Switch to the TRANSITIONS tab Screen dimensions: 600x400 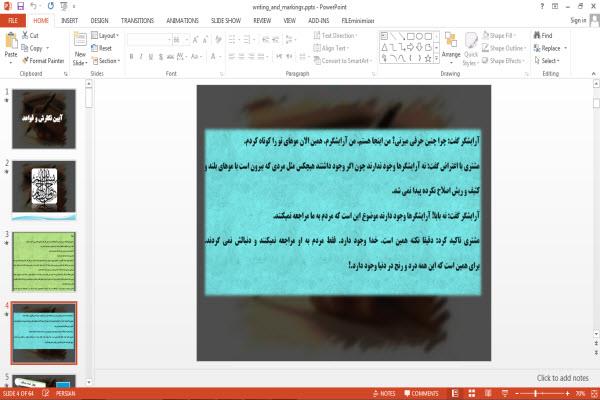tap(137, 21)
